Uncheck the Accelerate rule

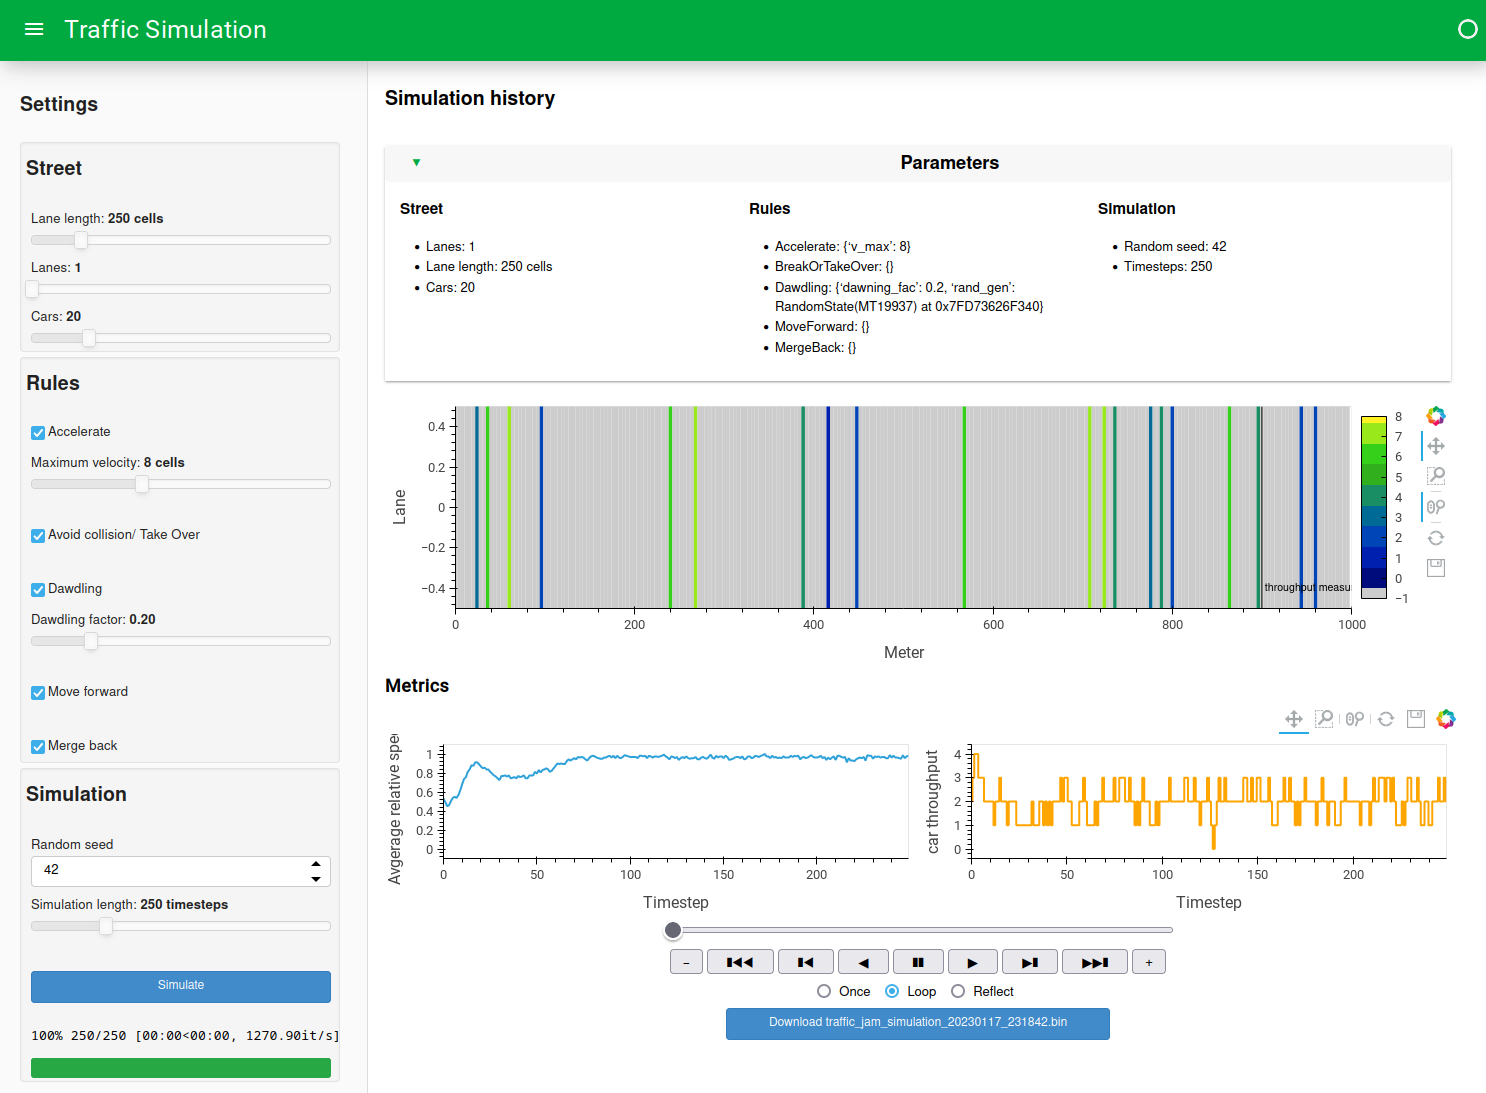pos(38,433)
